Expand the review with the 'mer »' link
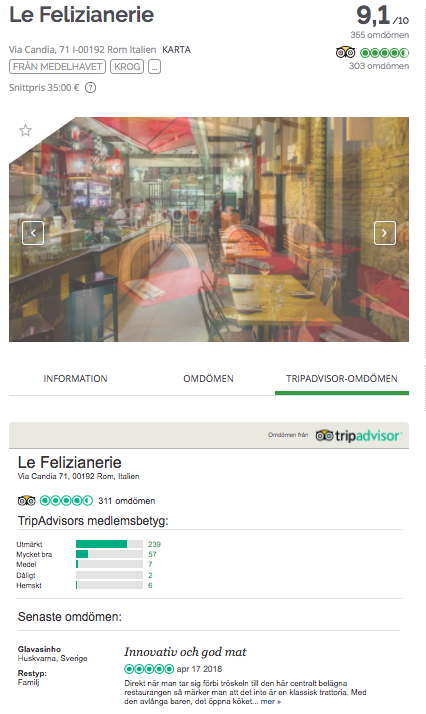This screenshot has height=714, width=426. [x=271, y=702]
